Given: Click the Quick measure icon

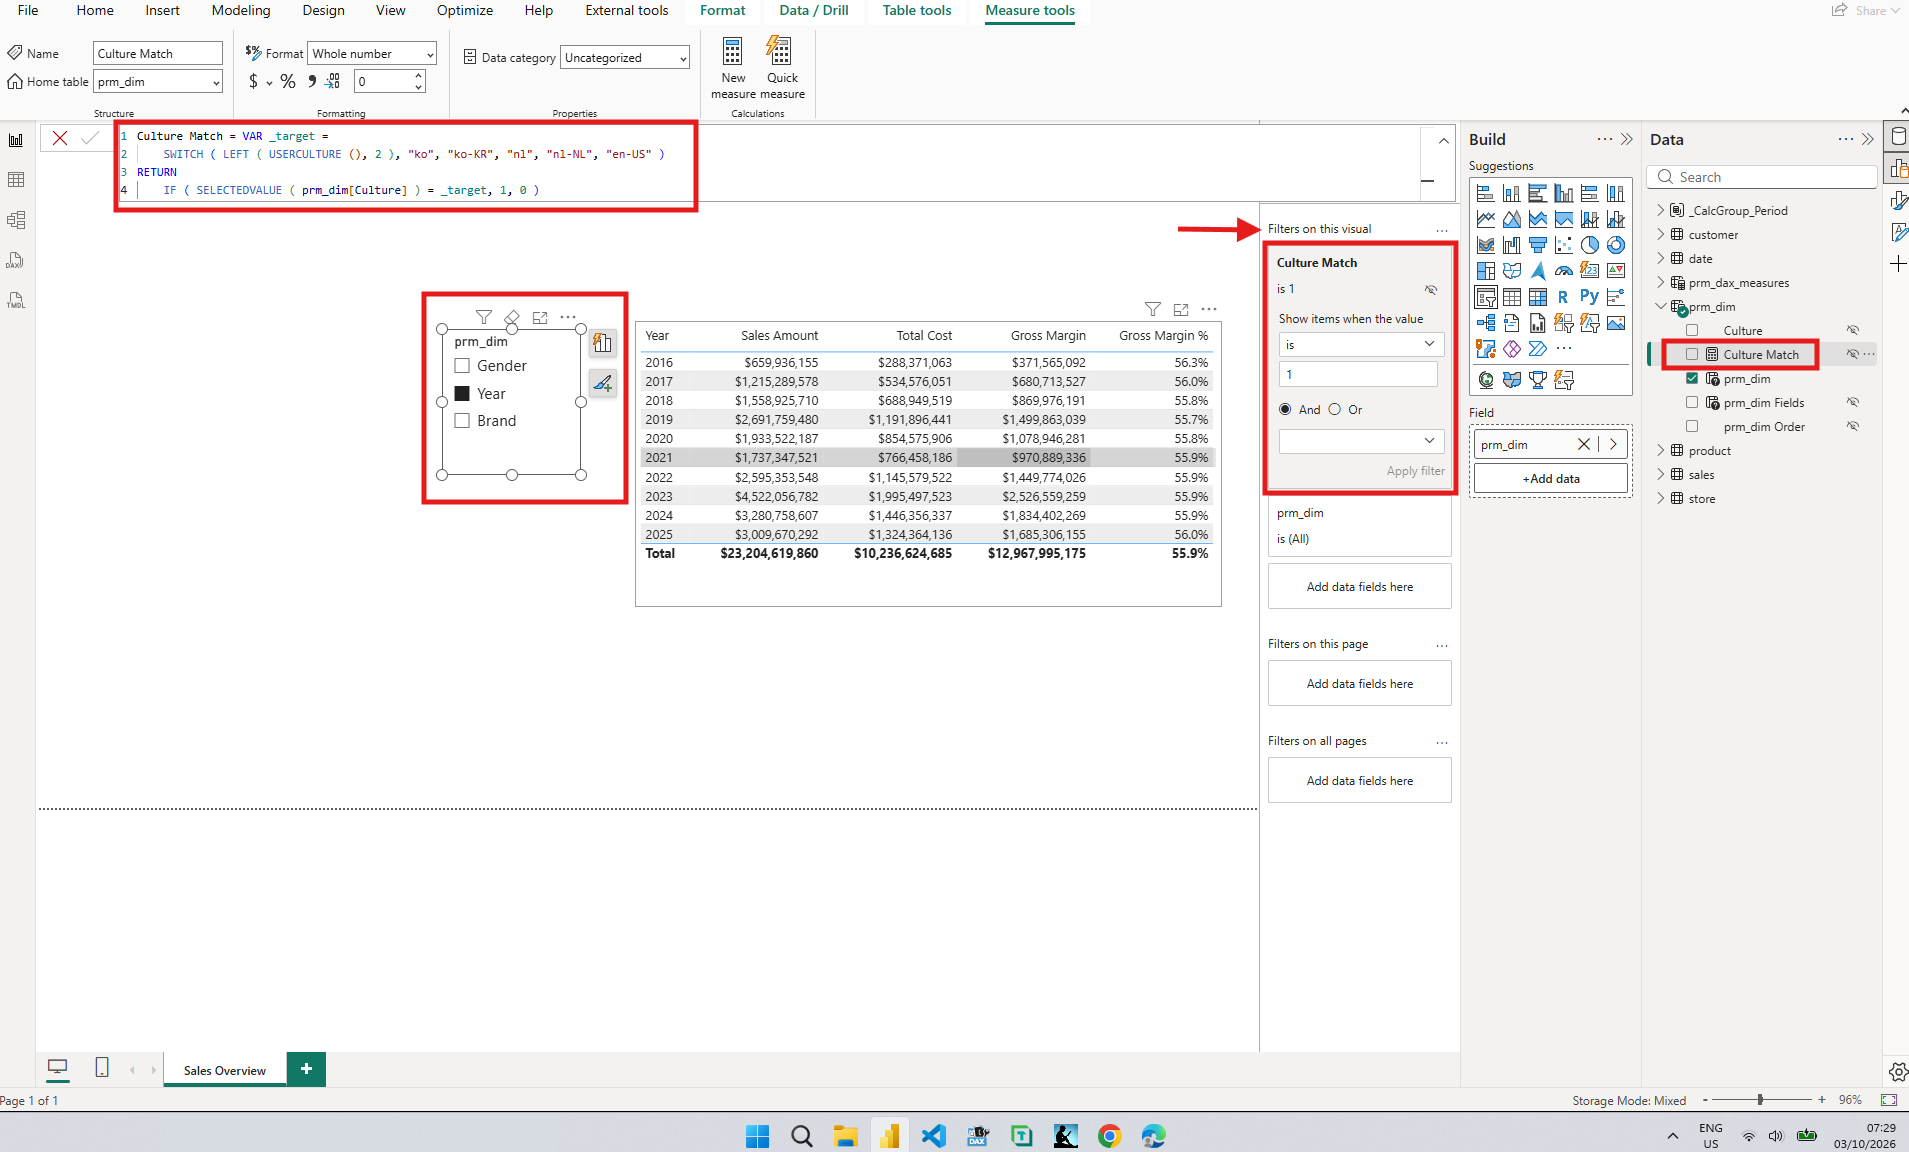Looking at the screenshot, I should 780,52.
